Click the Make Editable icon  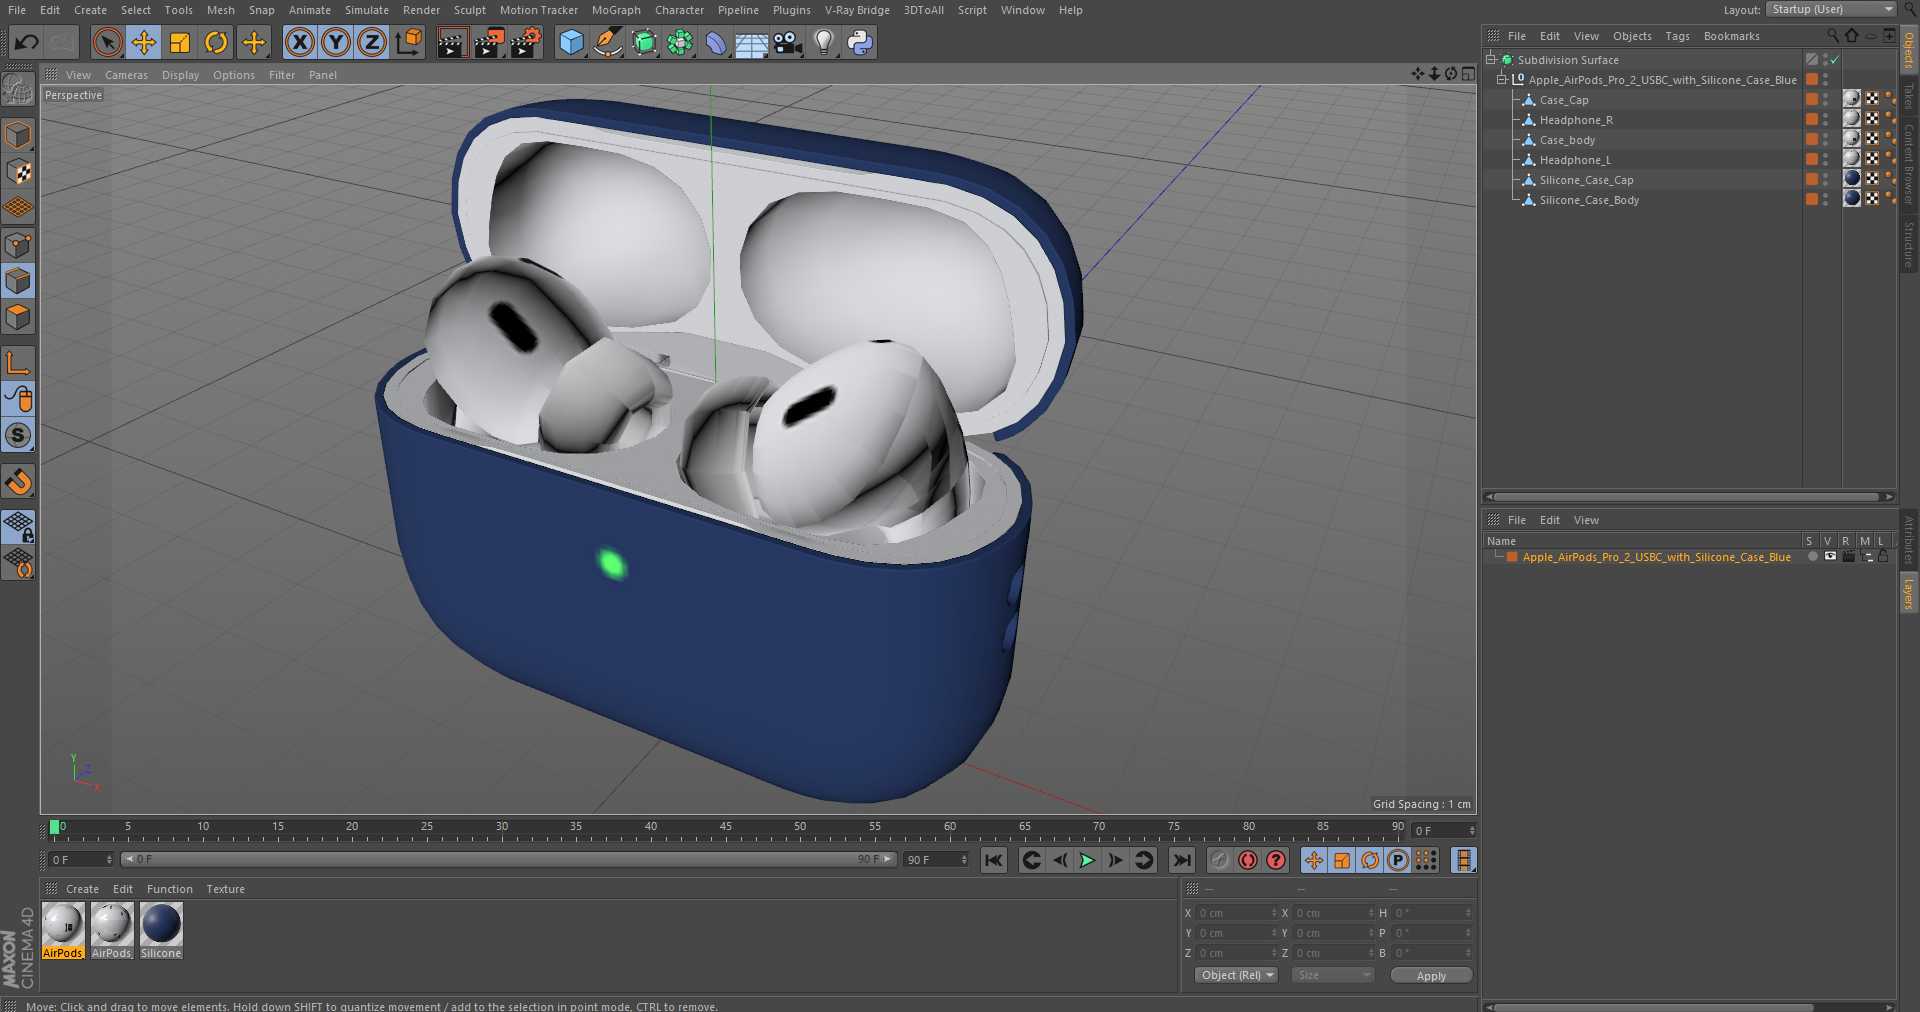pyautogui.click(x=18, y=91)
